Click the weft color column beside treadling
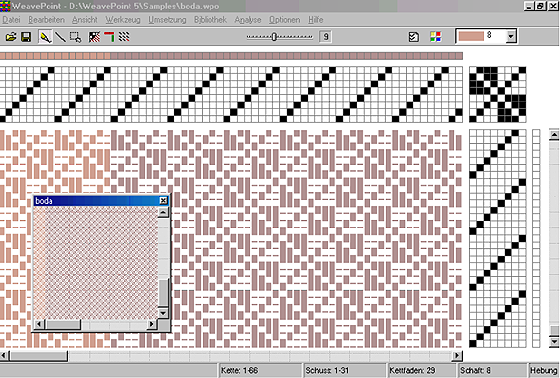 (536, 238)
